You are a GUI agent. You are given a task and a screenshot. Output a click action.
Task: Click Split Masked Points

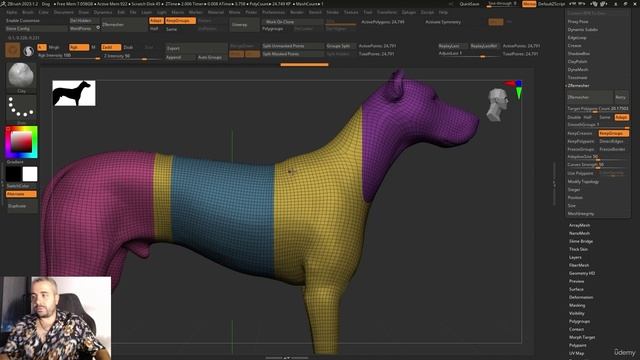(x=293, y=54)
